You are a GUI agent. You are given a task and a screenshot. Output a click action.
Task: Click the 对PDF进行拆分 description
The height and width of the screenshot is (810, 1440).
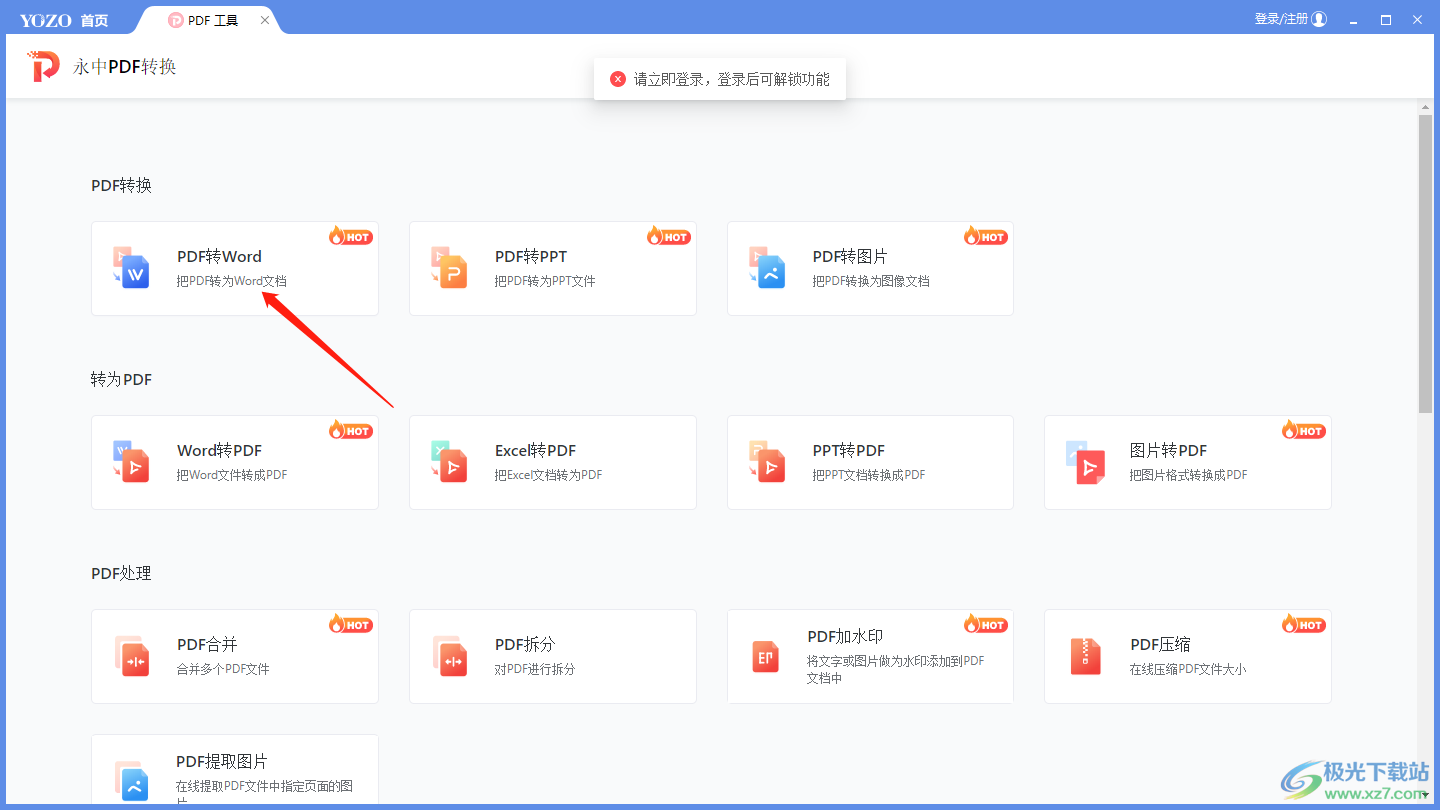(x=535, y=669)
